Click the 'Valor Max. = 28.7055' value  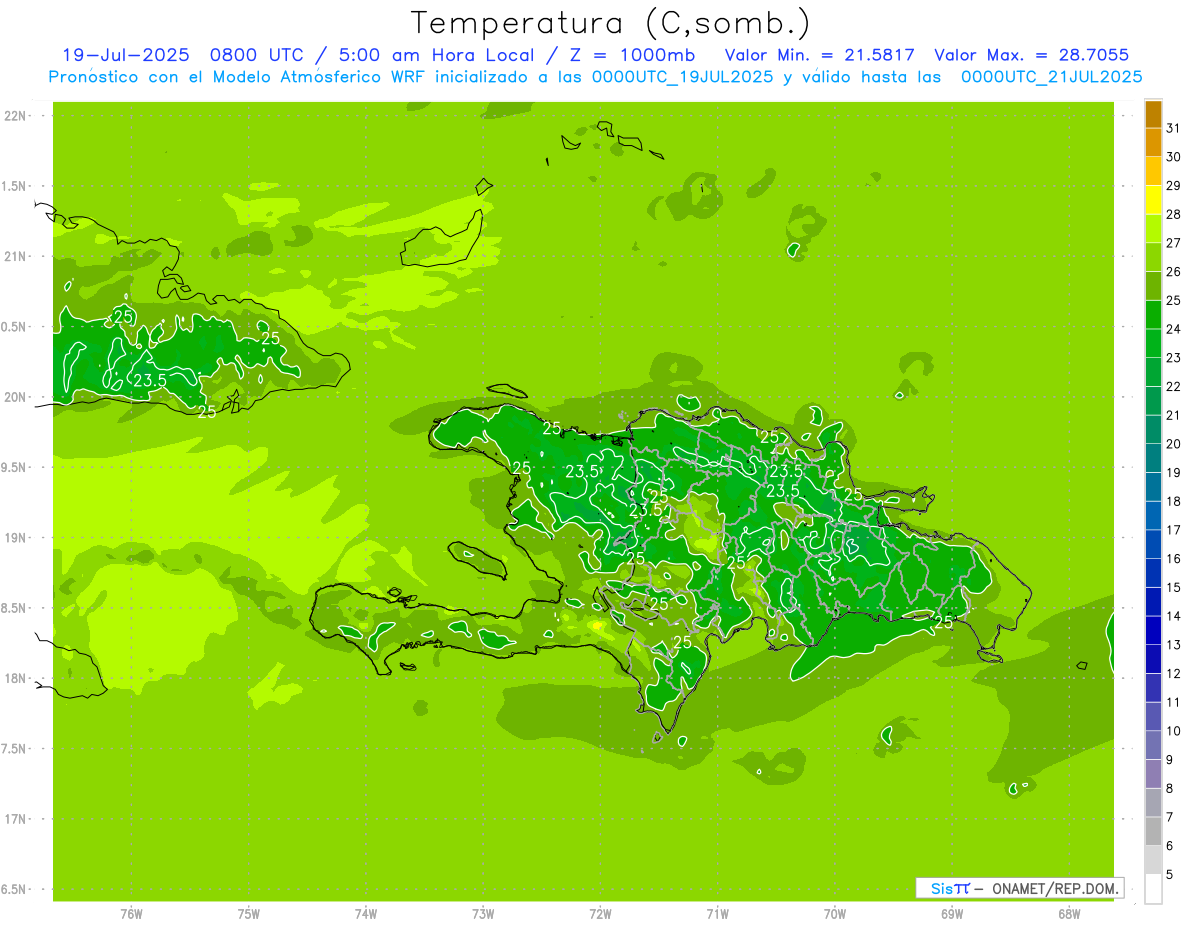(x=1032, y=55)
